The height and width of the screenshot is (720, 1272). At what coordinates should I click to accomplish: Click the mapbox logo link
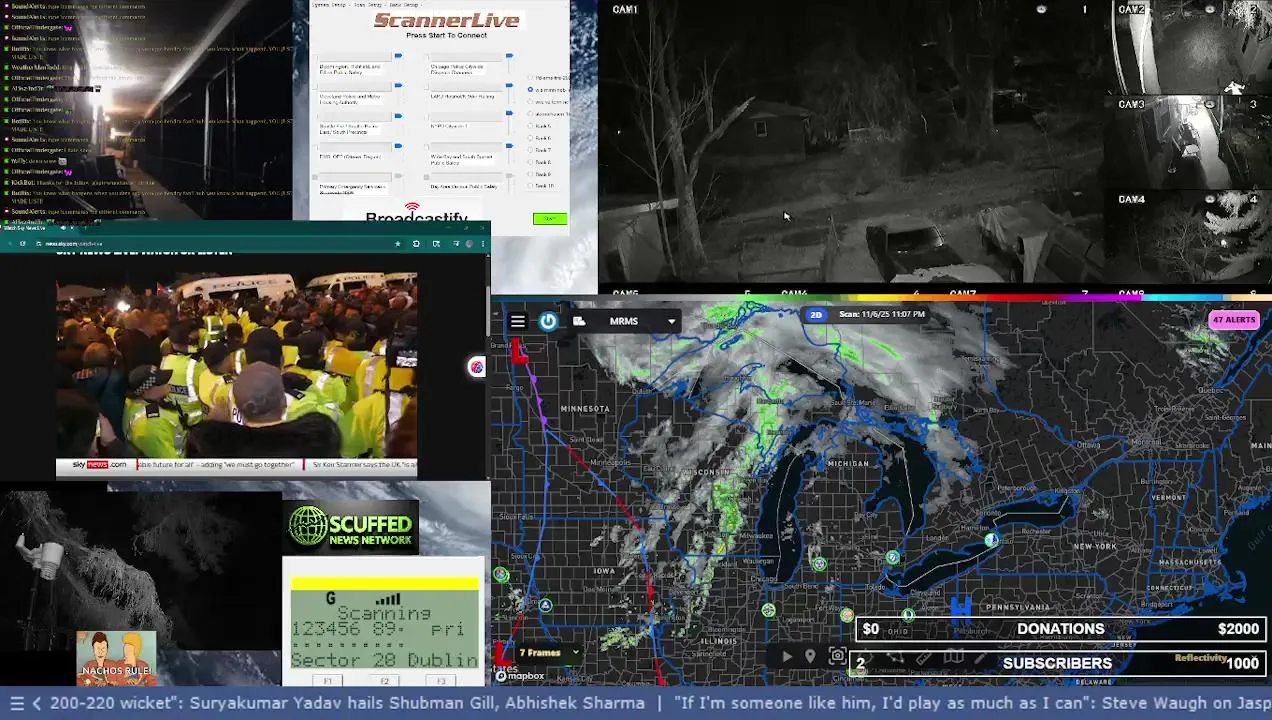coord(521,676)
